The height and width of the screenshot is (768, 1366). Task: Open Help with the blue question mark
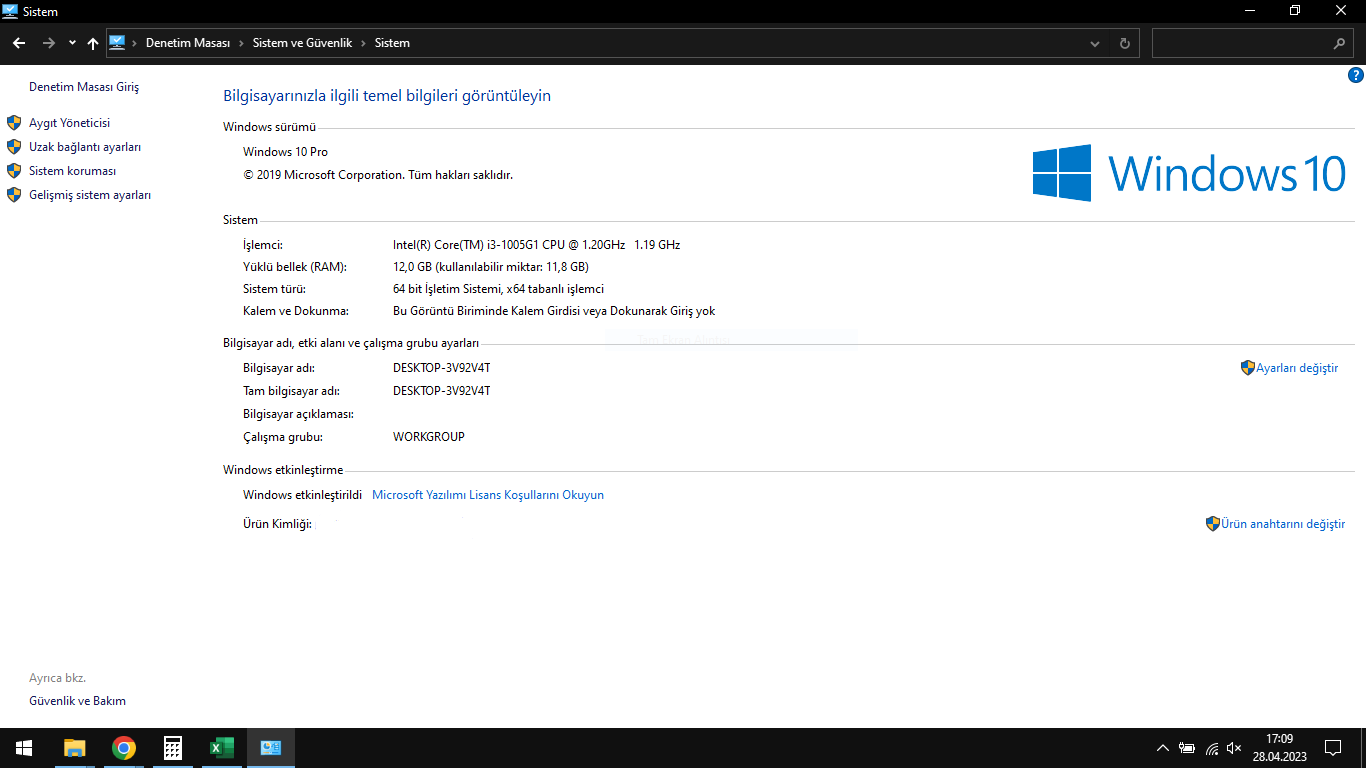pos(1356,75)
